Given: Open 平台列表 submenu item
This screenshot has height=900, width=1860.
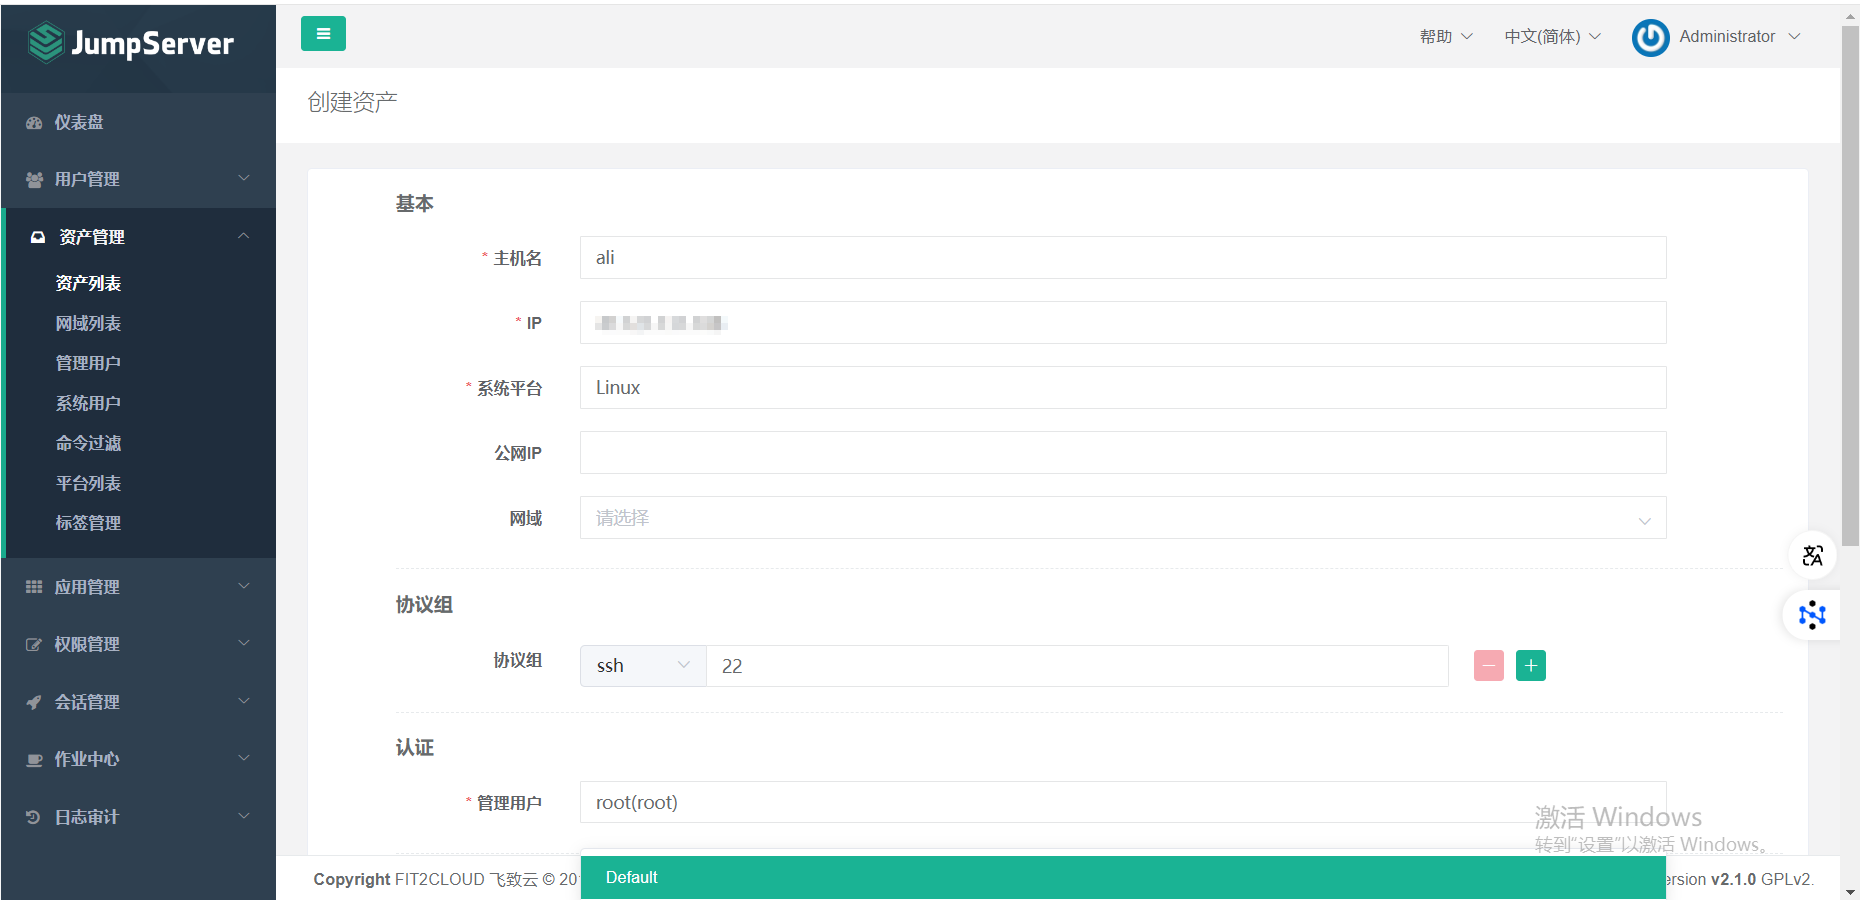Looking at the screenshot, I should click(x=88, y=483).
